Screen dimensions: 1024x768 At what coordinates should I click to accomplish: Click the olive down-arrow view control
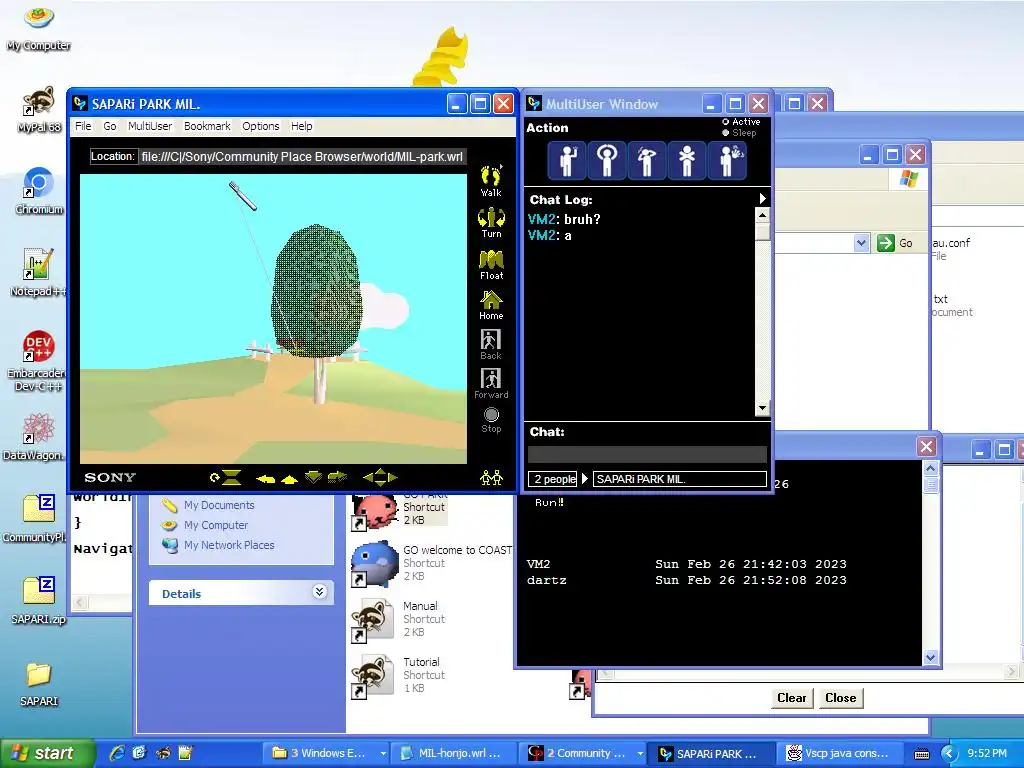tap(313, 477)
